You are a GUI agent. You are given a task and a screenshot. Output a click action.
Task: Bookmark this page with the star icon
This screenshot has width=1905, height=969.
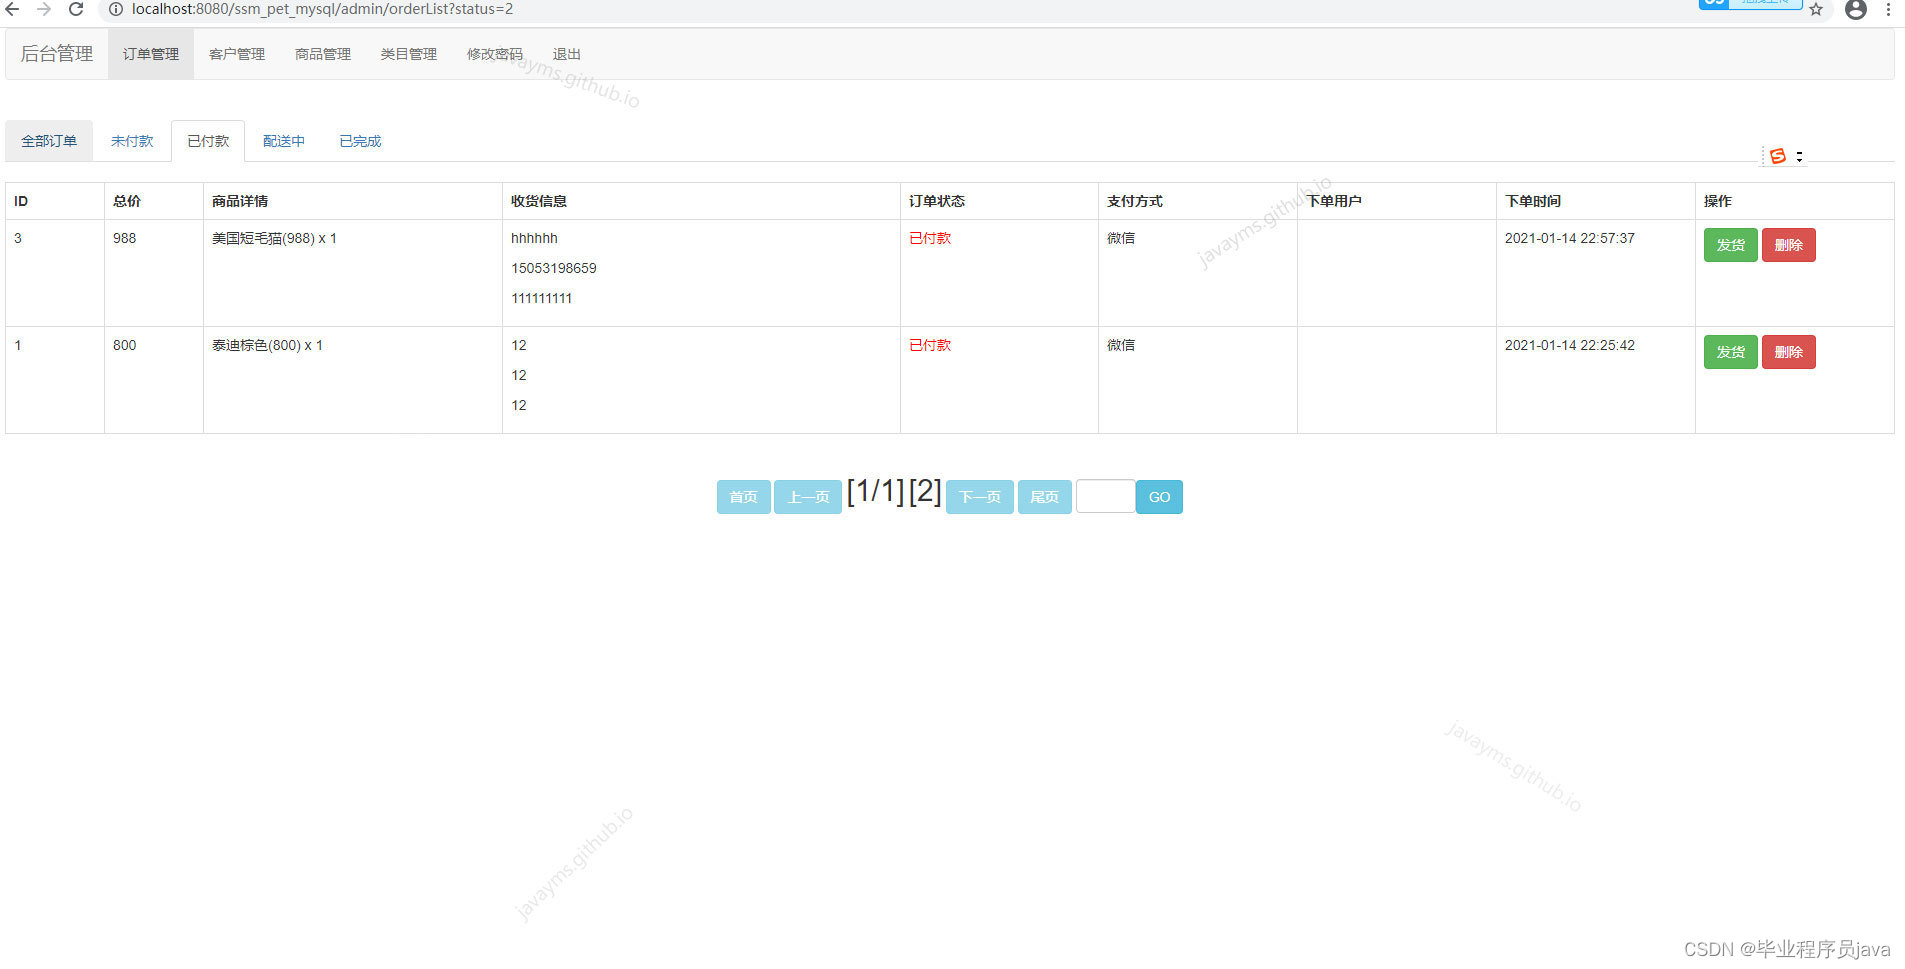point(1816,9)
